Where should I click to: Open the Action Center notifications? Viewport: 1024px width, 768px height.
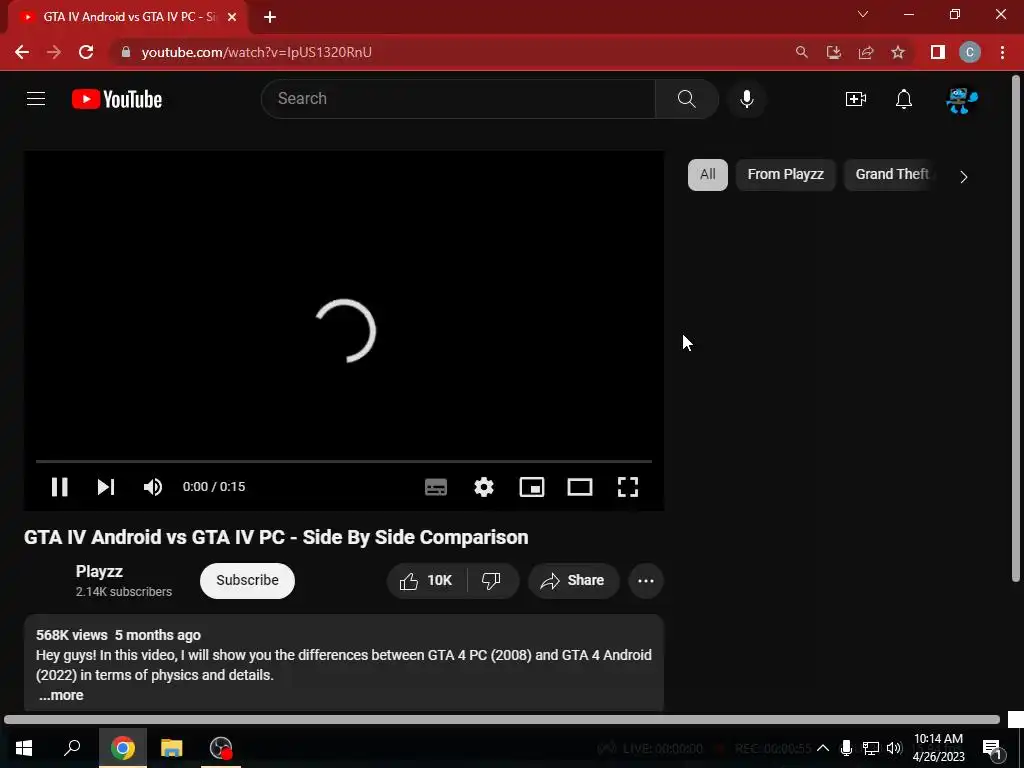pyautogui.click(x=993, y=748)
